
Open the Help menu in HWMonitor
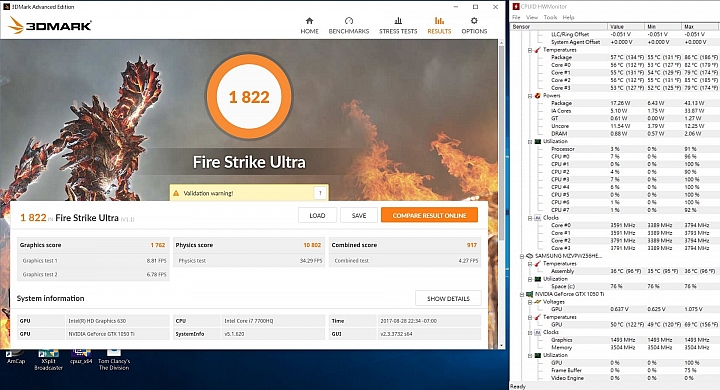coord(568,17)
